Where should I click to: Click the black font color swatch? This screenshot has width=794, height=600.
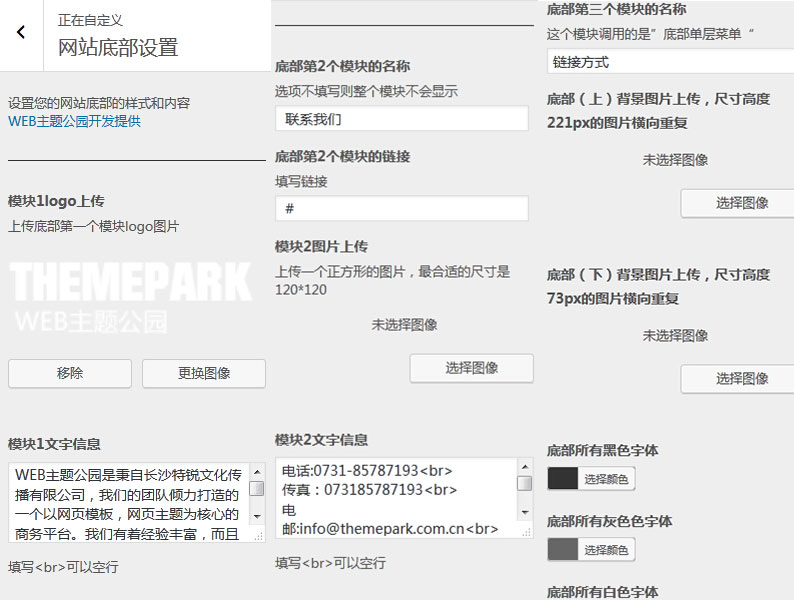point(563,479)
